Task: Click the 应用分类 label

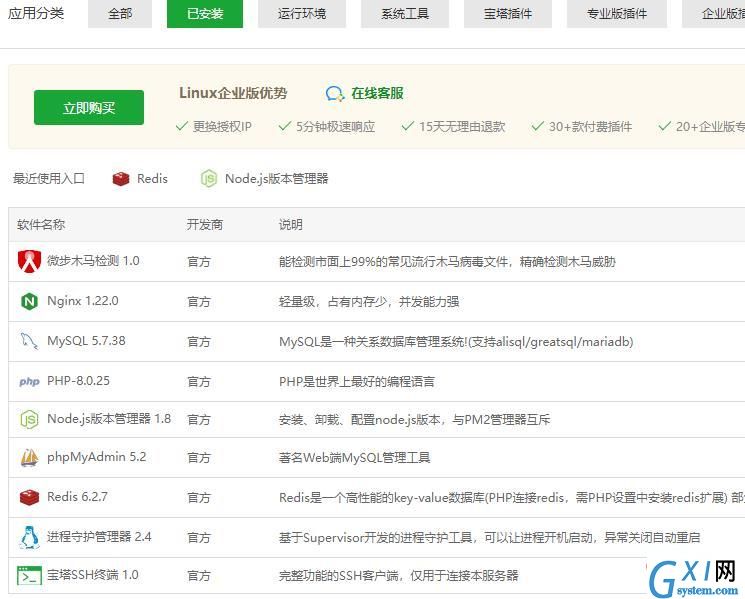Action: [x=36, y=13]
